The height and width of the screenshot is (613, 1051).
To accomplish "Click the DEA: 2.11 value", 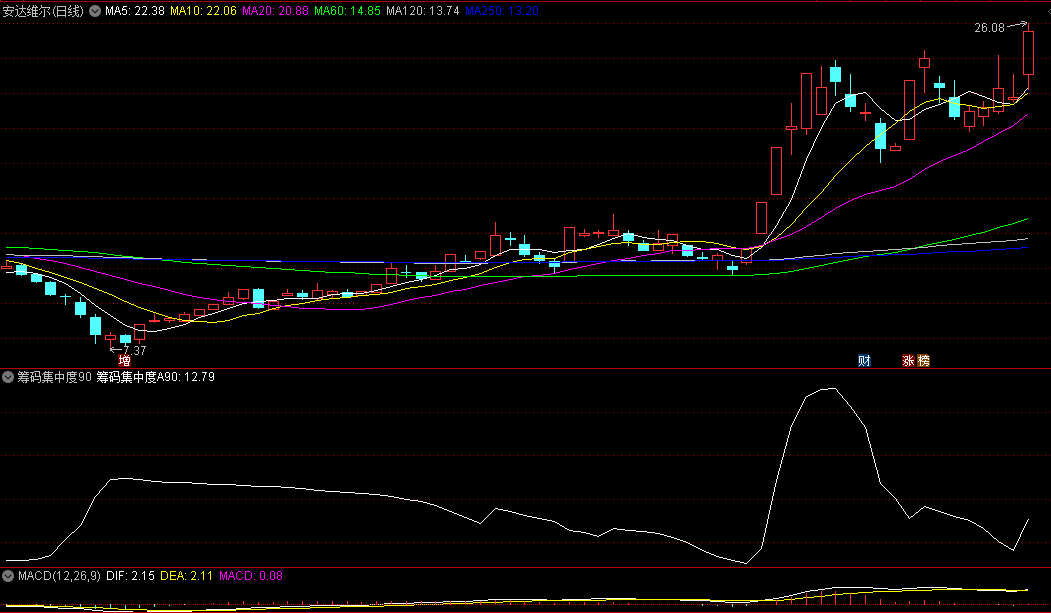I will tap(186, 575).
